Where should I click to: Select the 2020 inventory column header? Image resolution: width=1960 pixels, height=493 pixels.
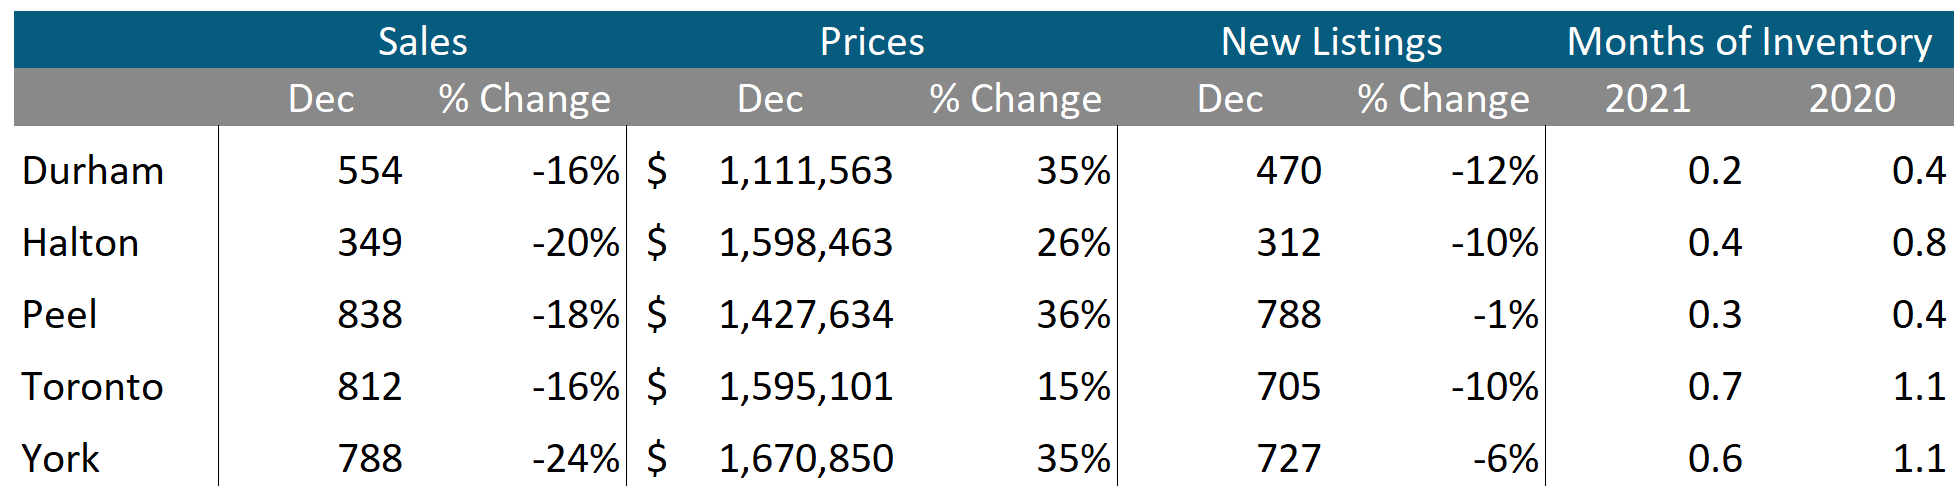point(1852,99)
